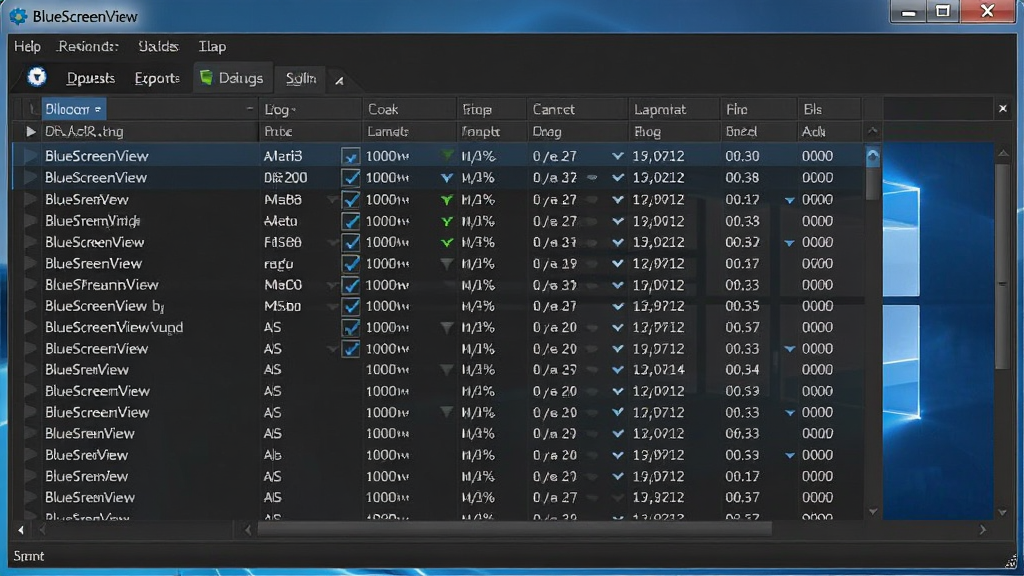Close the panel with the X beside Bls
1024x576 pixels.
1003,108
